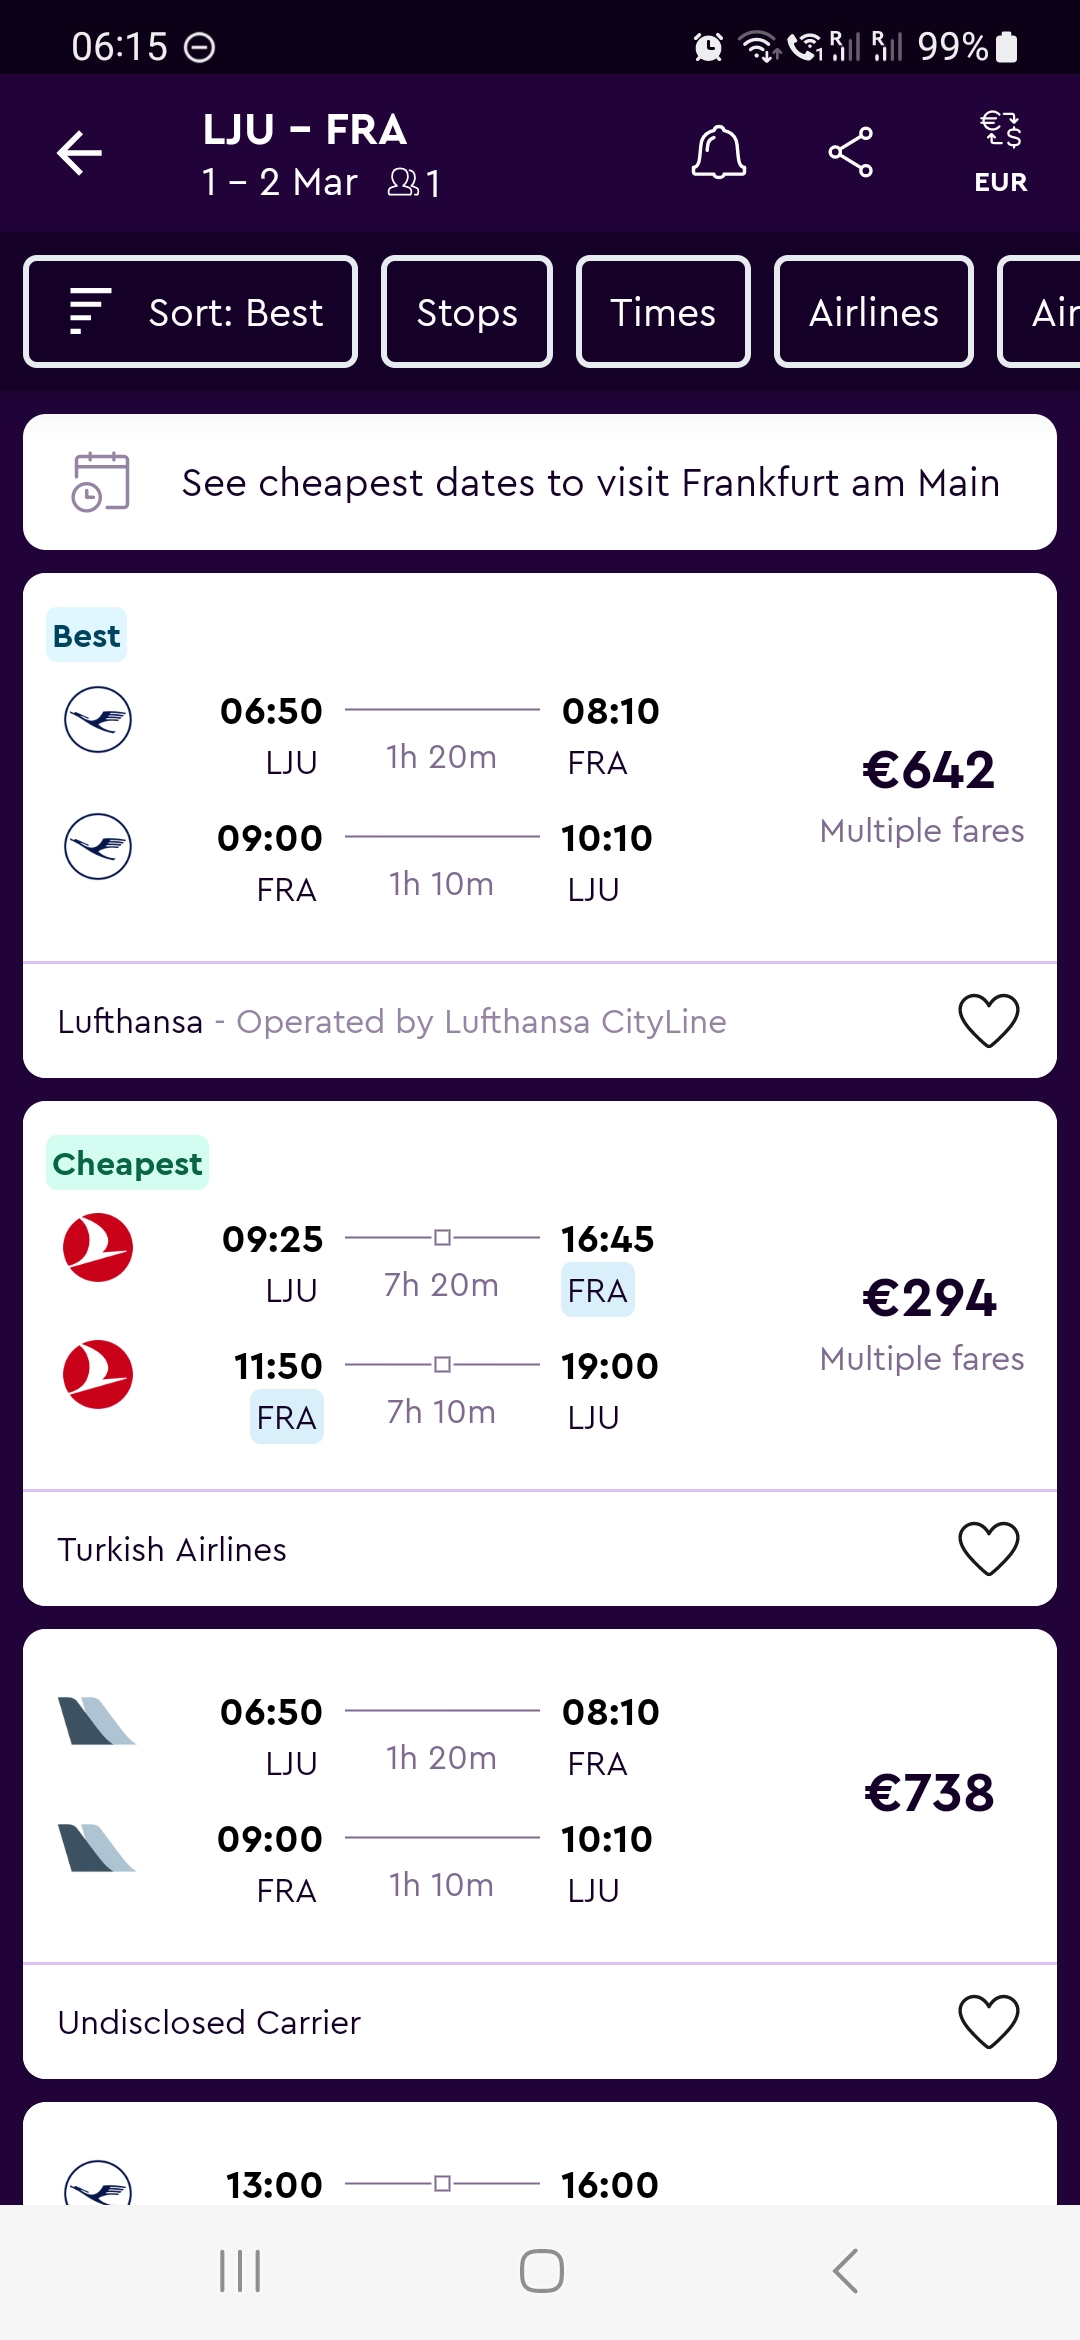This screenshot has height=2340, width=1080.
Task: Favorite the Lufthansa €642 flight
Action: click(989, 1021)
